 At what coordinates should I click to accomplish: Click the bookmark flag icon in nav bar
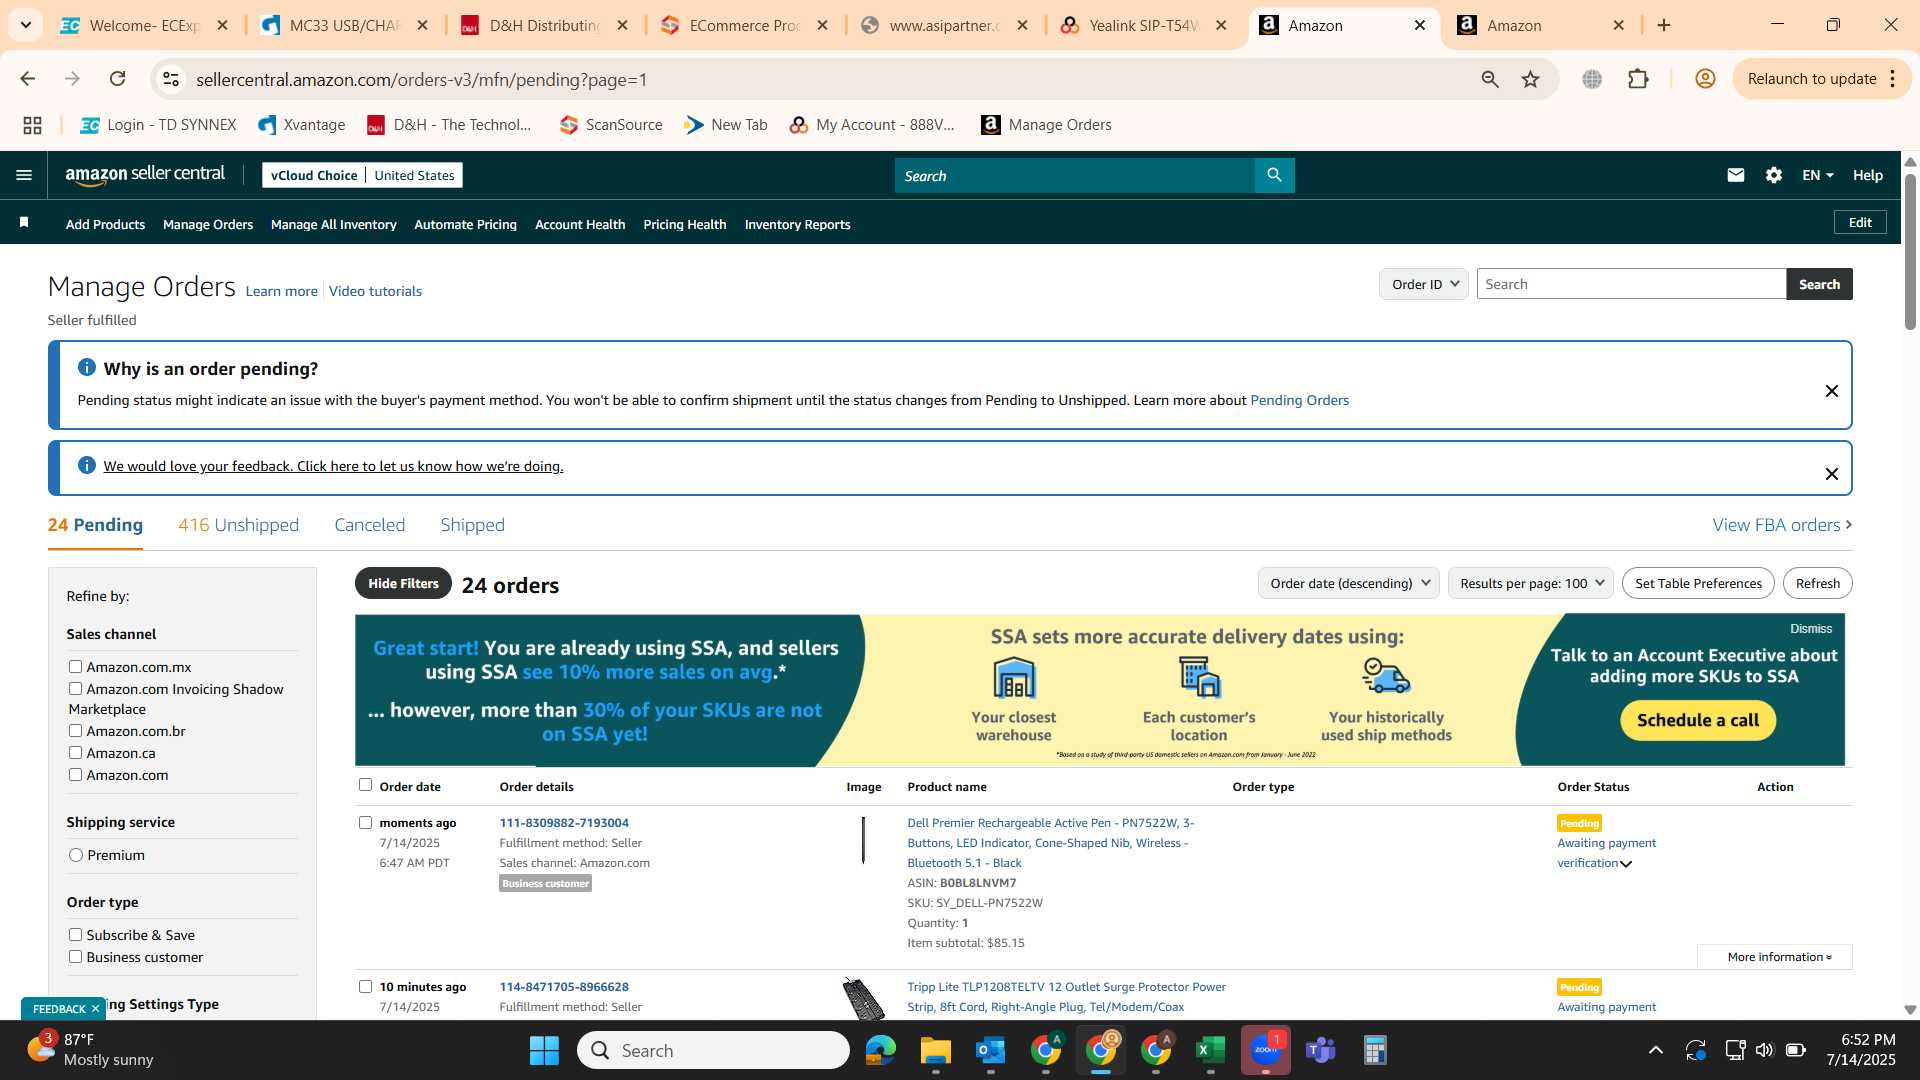point(24,223)
